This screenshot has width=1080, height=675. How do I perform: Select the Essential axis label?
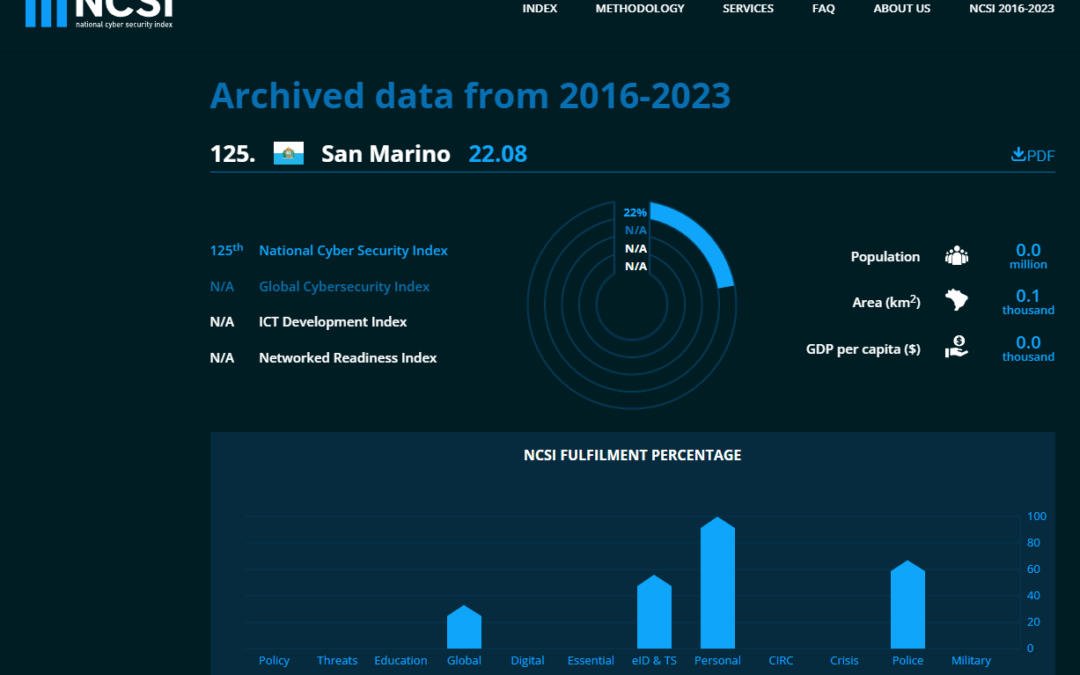point(591,660)
